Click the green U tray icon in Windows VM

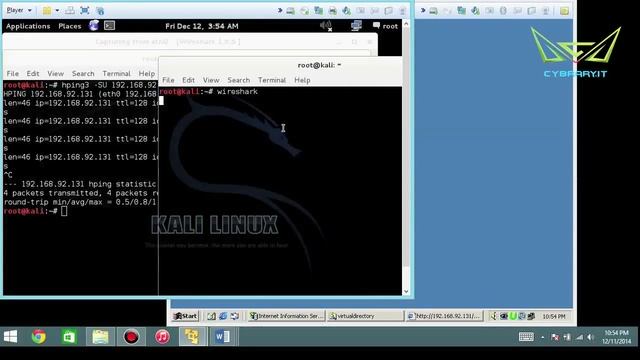(513, 316)
